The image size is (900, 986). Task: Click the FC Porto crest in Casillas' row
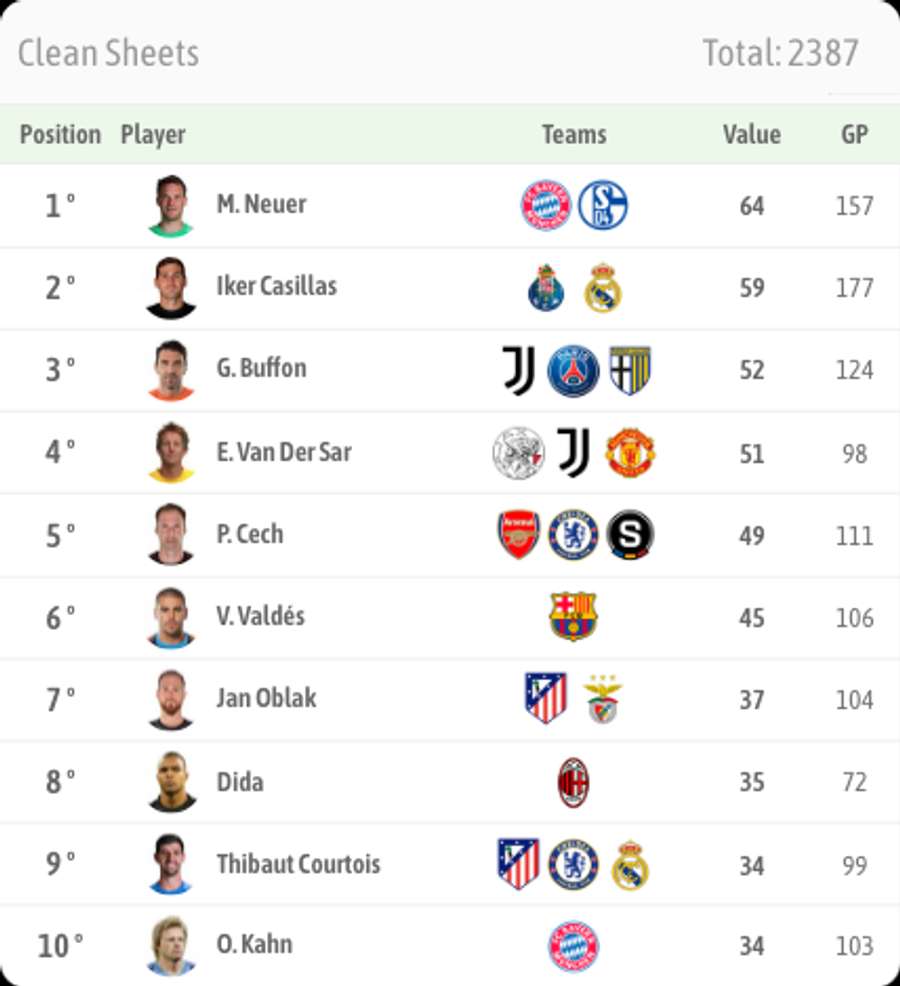click(546, 286)
